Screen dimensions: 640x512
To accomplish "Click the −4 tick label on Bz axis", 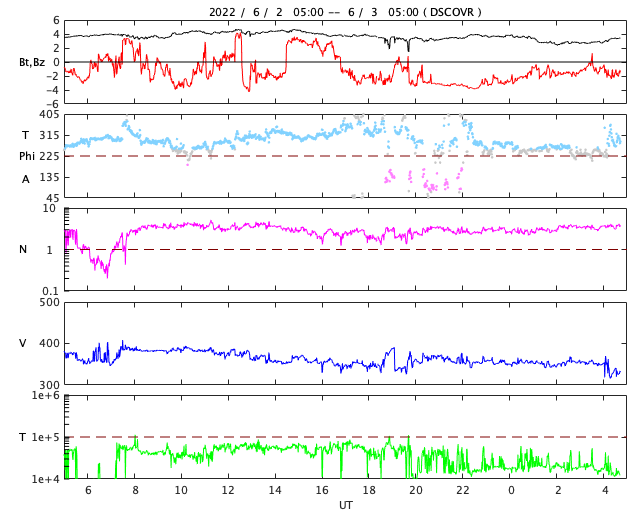I will [52, 90].
